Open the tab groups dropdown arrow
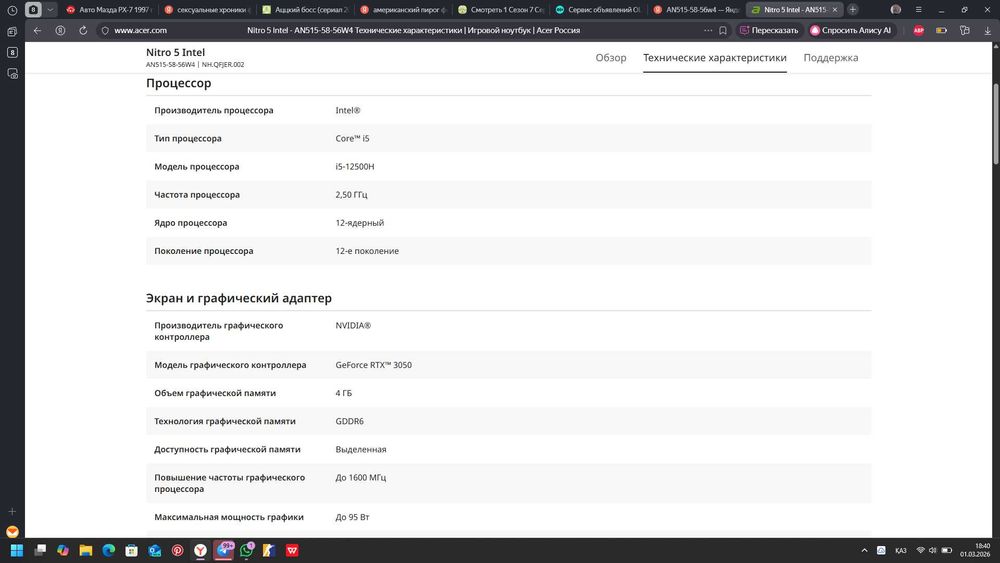The width and height of the screenshot is (1000, 563). pyautogui.click(x=50, y=10)
